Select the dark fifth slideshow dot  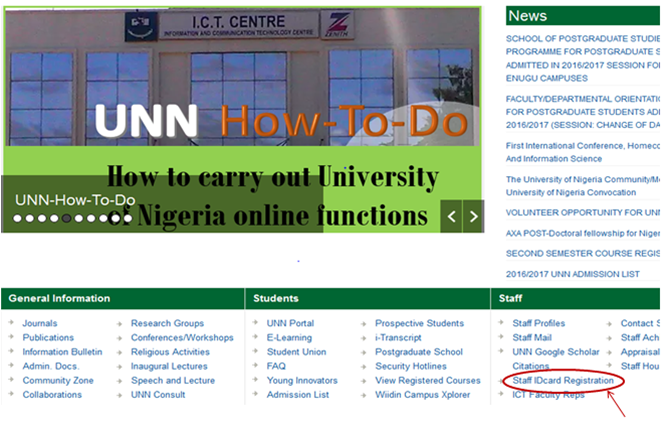[67, 219]
